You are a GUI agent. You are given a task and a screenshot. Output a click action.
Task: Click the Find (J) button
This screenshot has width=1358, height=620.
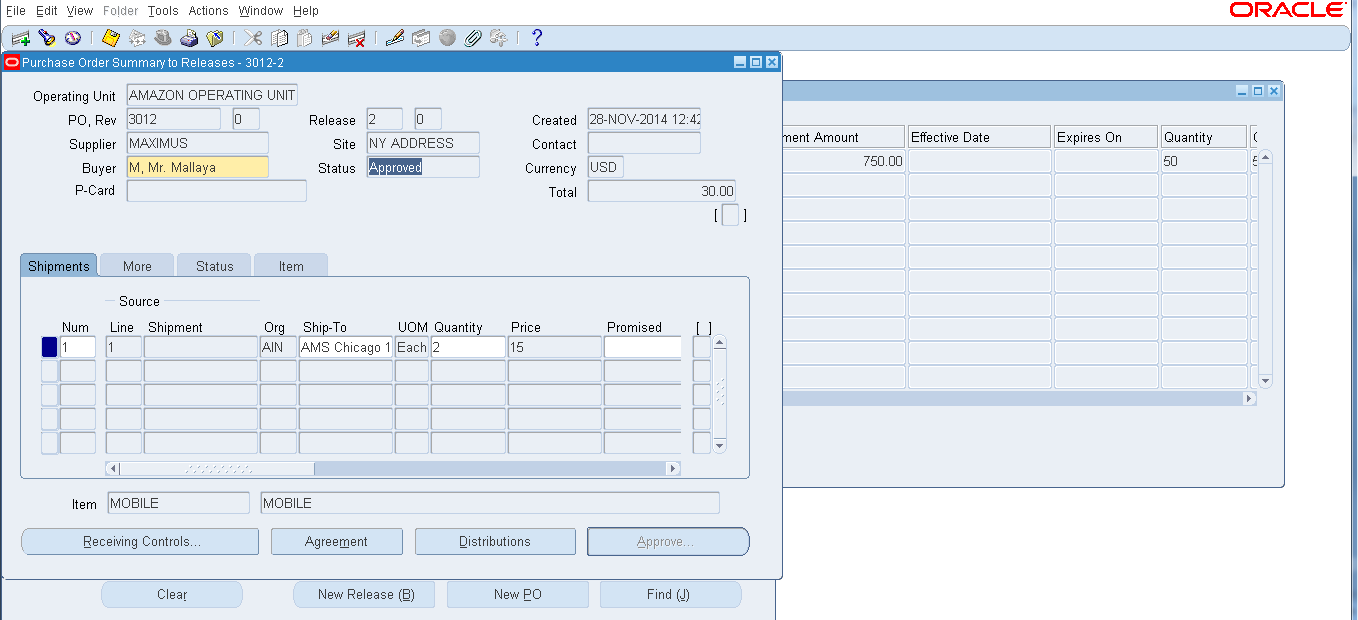(671, 595)
